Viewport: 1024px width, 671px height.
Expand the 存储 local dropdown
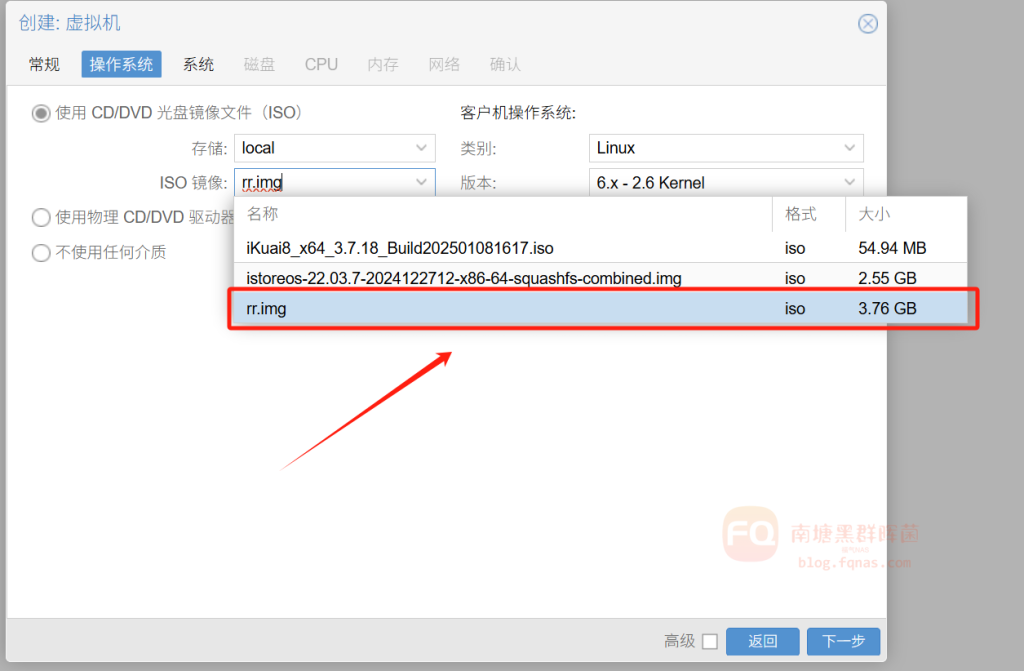click(421, 148)
